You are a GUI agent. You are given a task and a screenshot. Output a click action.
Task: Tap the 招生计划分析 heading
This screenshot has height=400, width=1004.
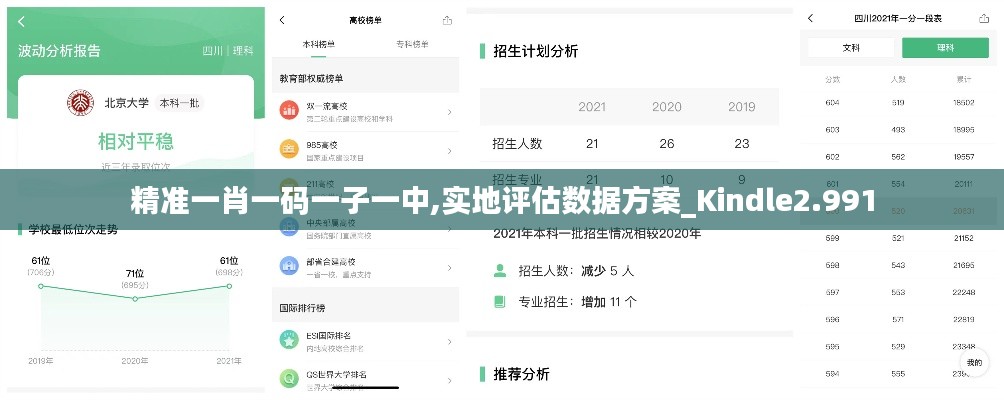(535, 51)
